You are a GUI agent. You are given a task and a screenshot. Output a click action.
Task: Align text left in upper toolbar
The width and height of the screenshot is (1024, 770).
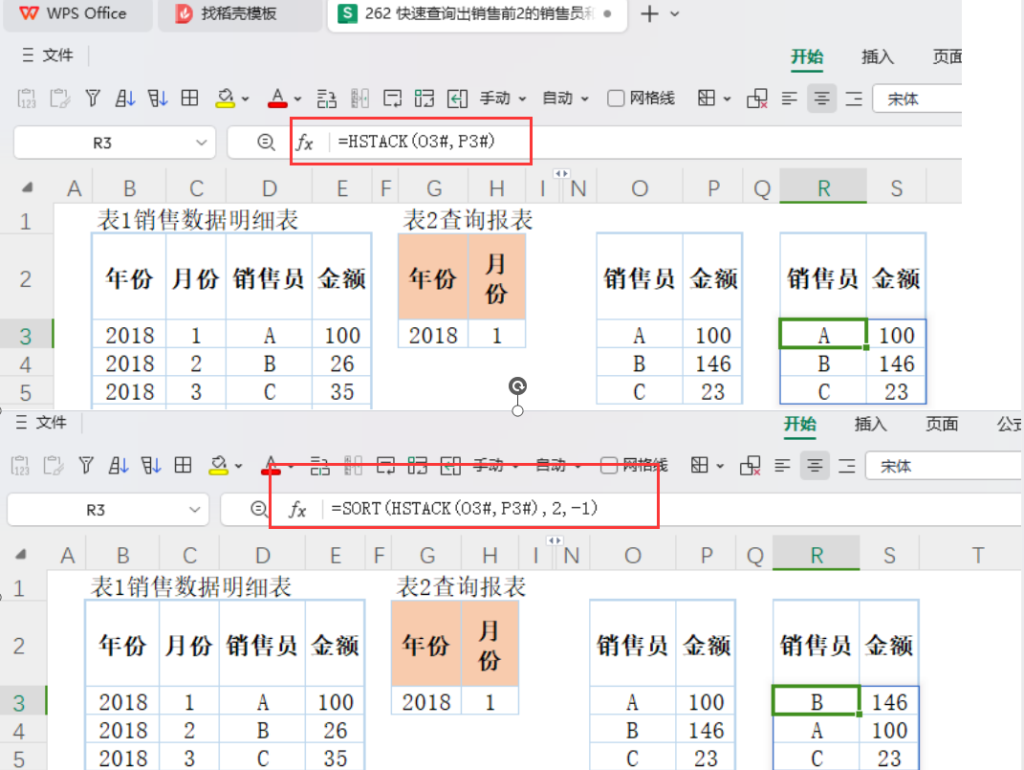(x=790, y=99)
